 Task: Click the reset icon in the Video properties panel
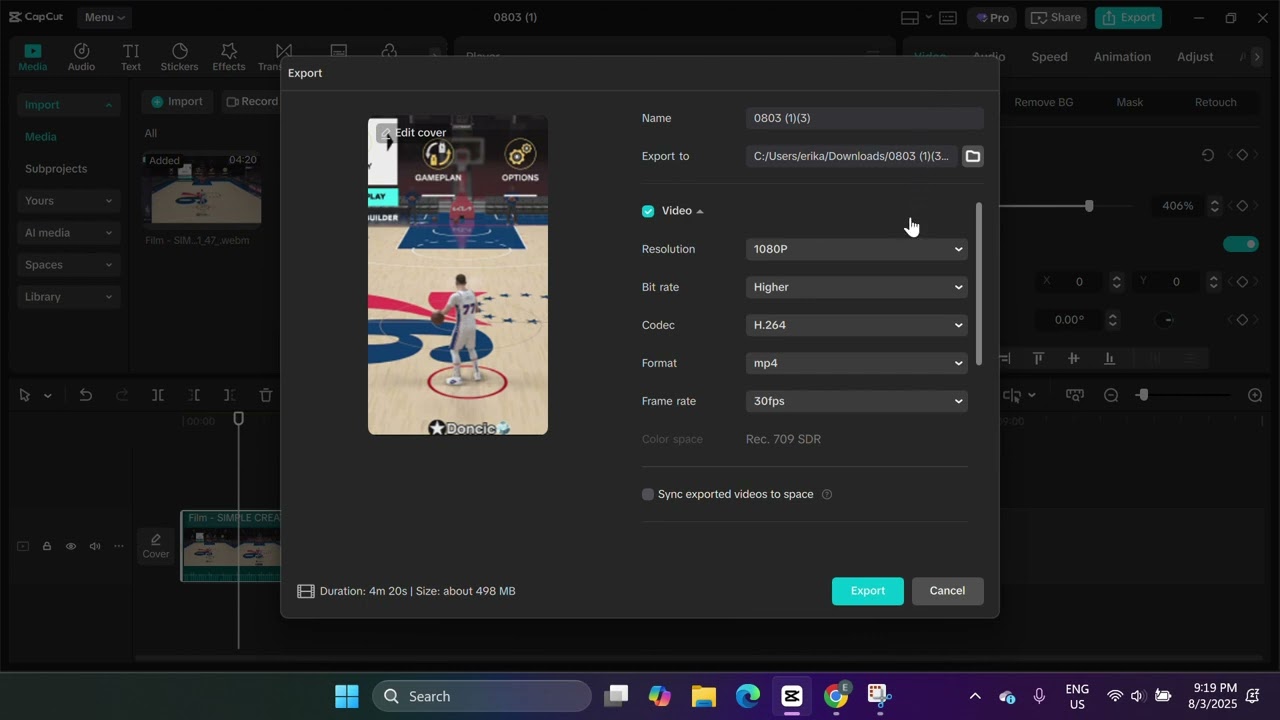click(1208, 155)
